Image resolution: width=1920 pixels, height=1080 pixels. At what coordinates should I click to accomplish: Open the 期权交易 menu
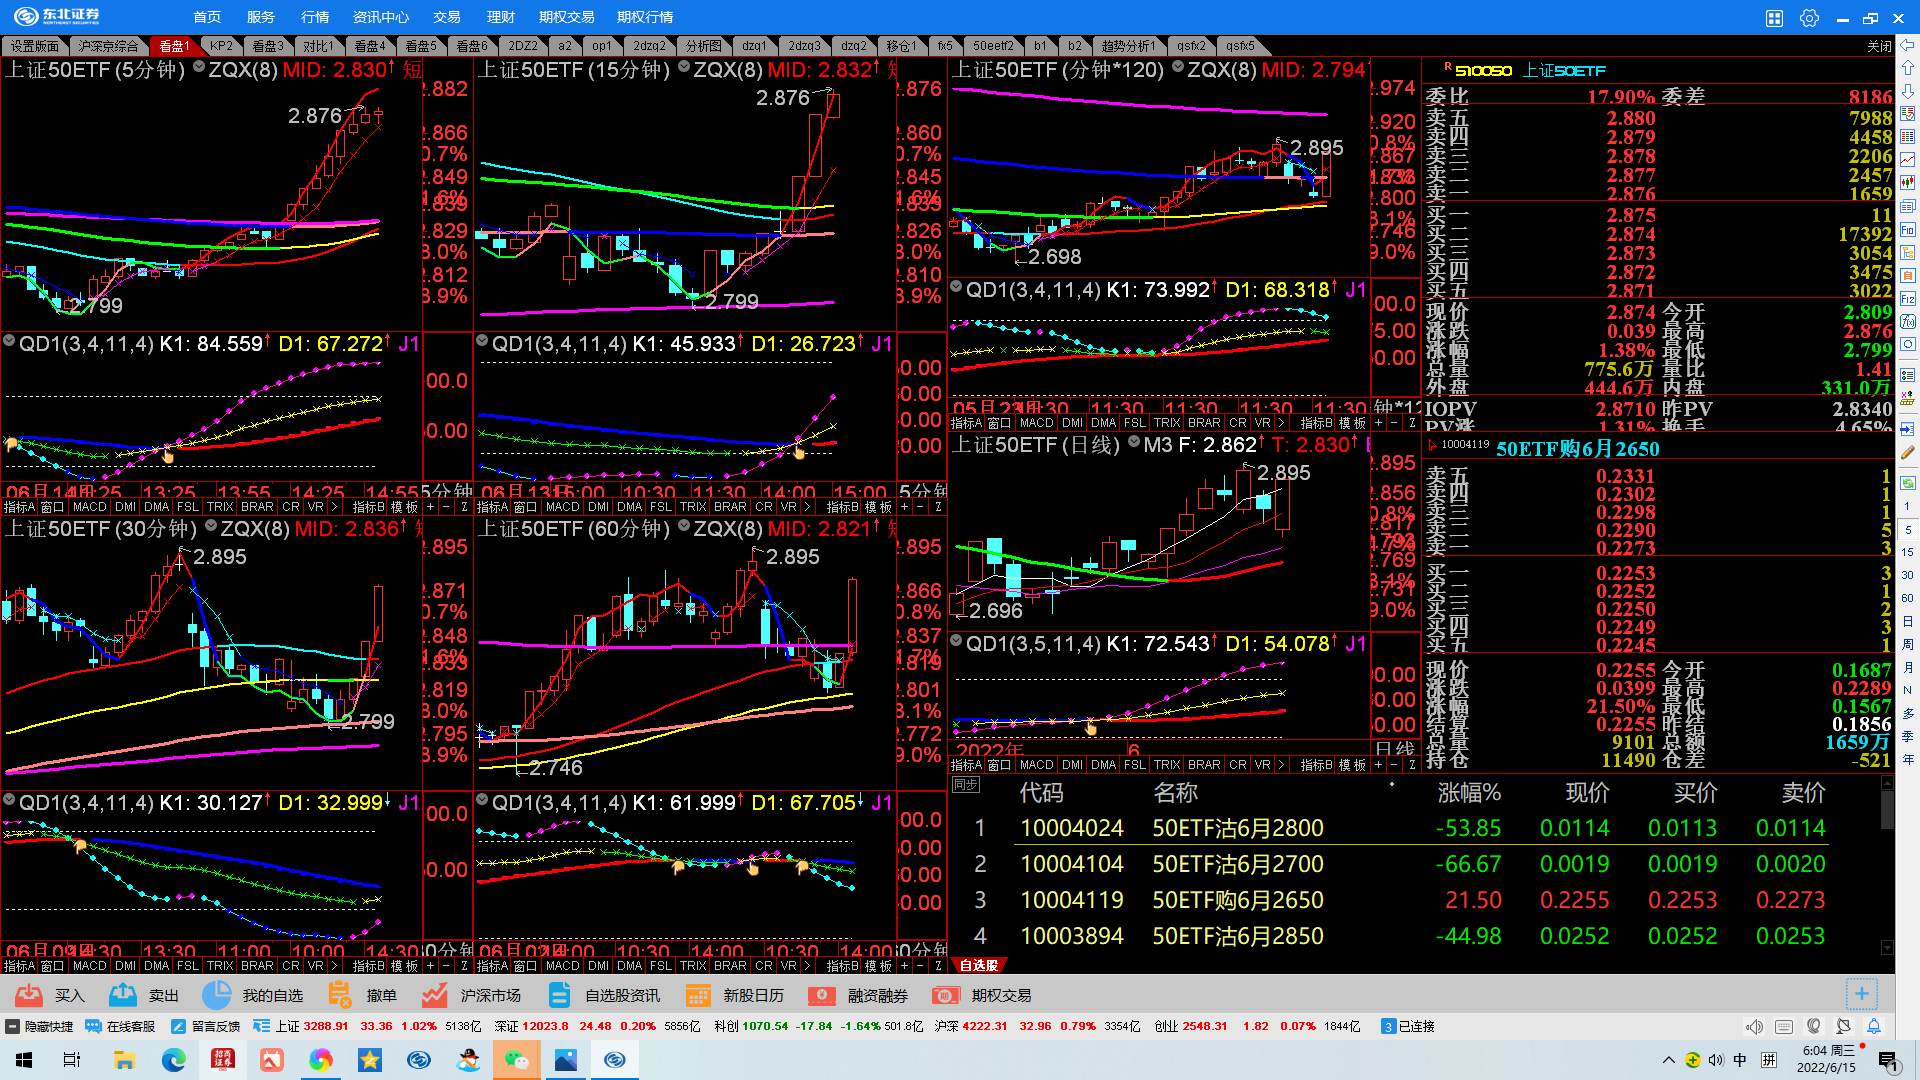(x=566, y=17)
